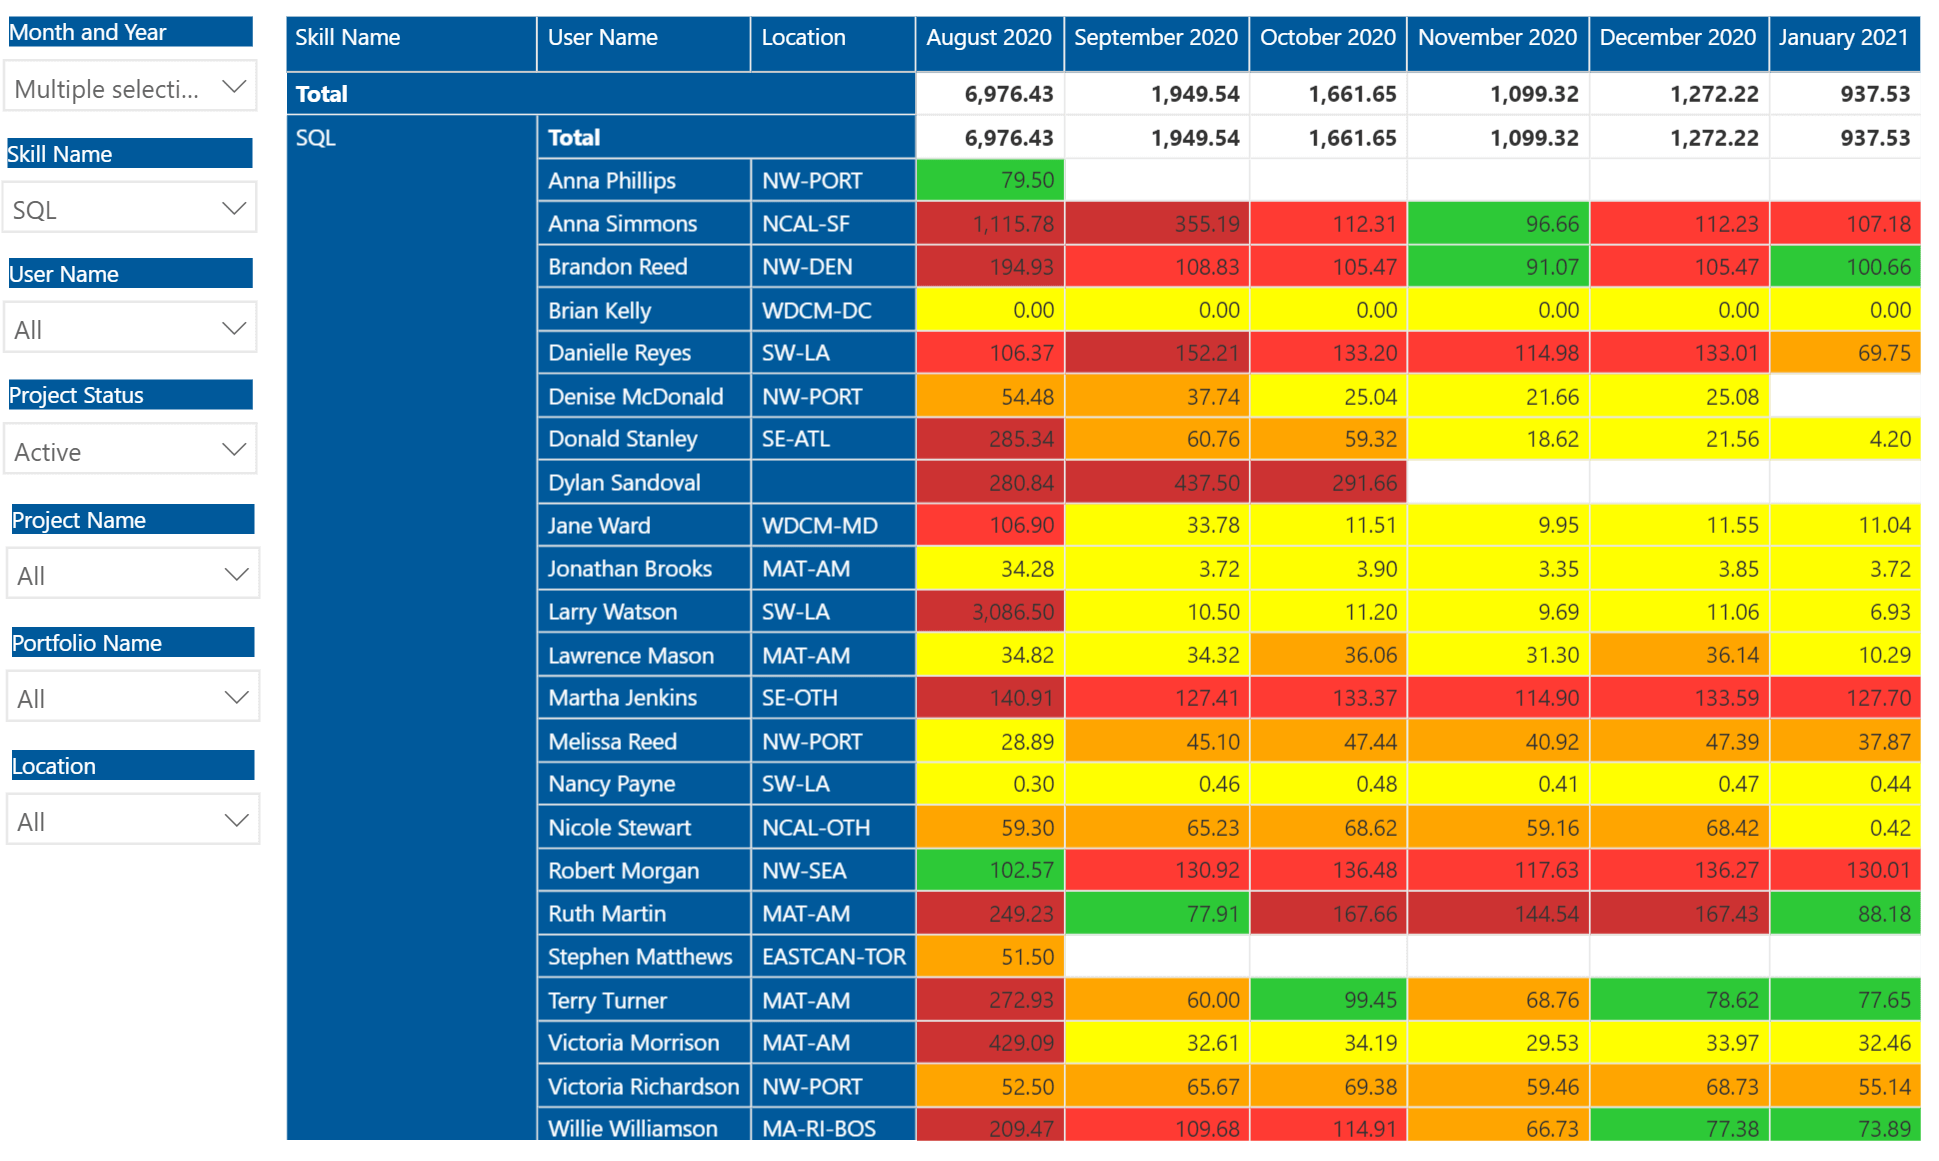Open the Project Name slicer dropdown
This screenshot has height=1161, width=1939.
click(132, 575)
